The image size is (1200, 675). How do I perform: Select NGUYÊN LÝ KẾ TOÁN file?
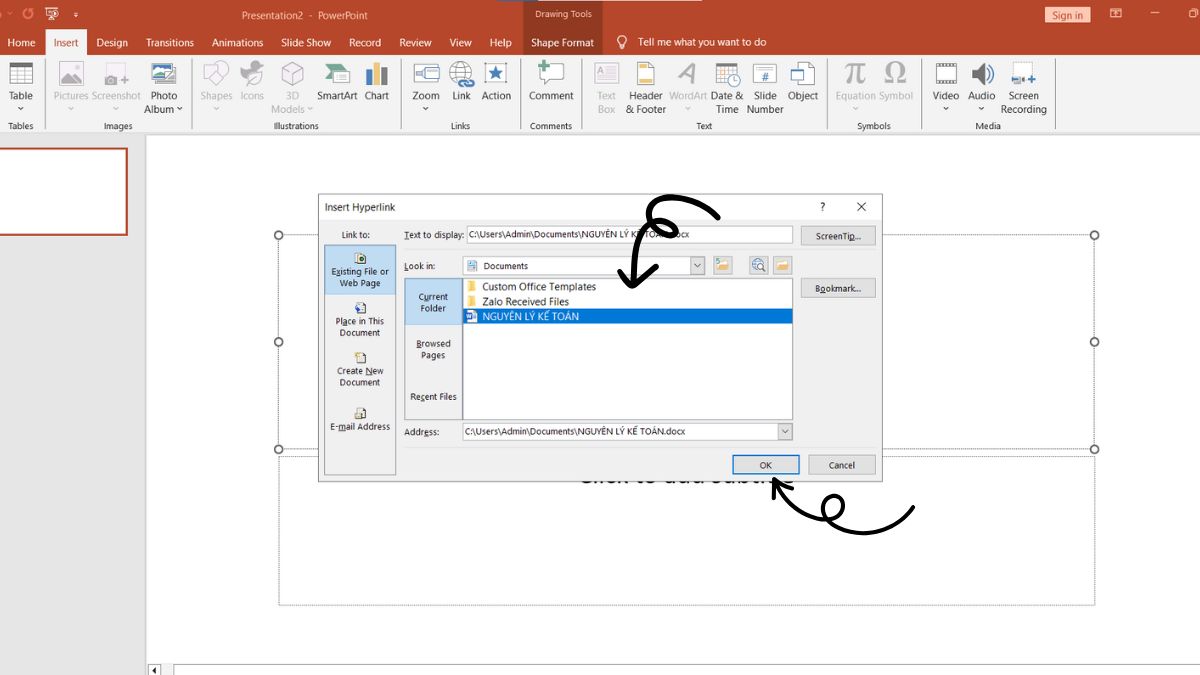tap(629, 316)
